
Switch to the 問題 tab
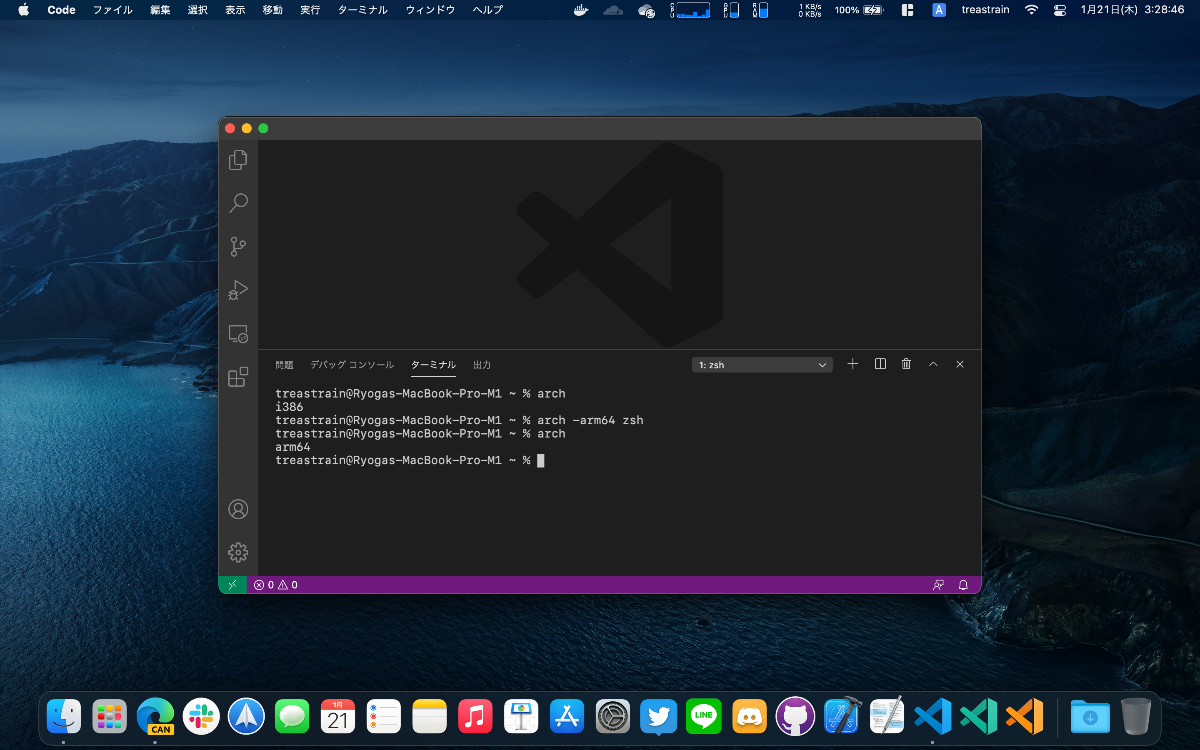point(285,365)
